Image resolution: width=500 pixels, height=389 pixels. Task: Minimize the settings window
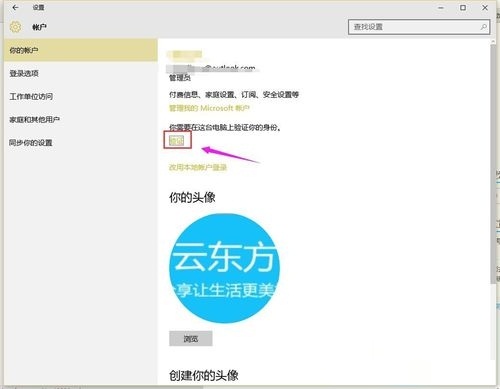(x=441, y=8)
